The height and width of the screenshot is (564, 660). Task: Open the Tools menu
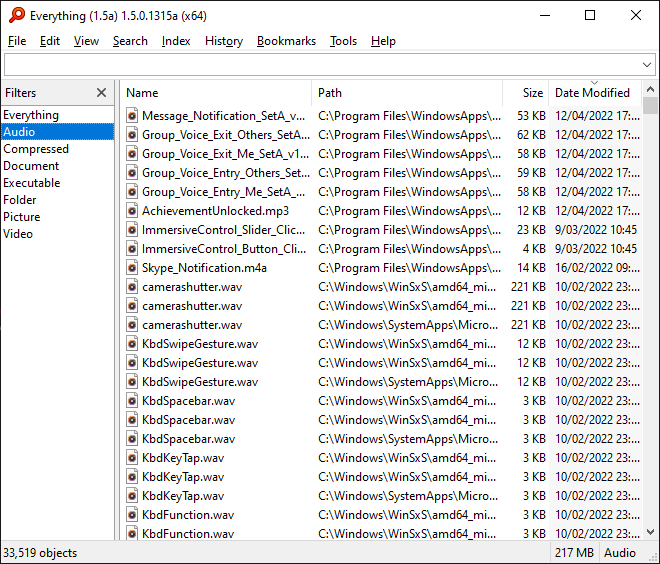(343, 41)
